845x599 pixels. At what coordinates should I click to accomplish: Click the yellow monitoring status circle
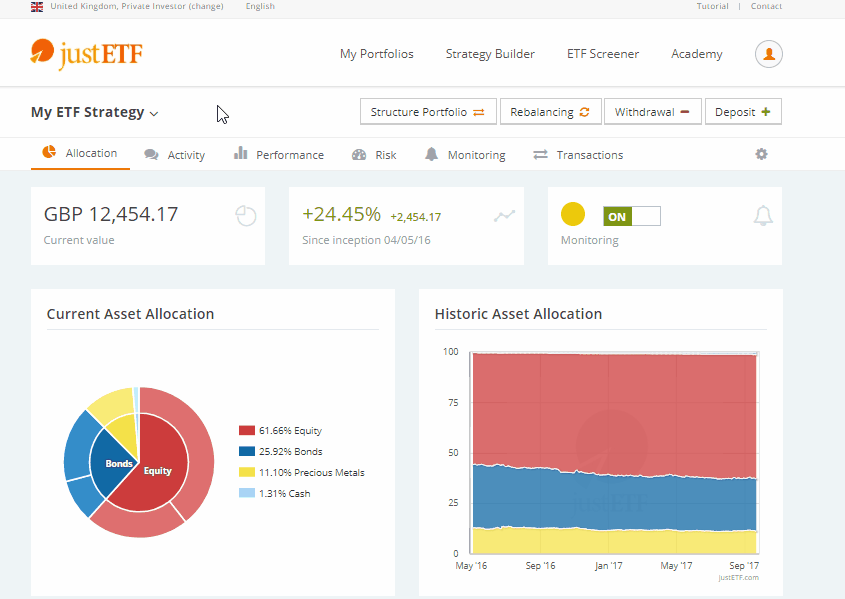[x=573, y=215]
